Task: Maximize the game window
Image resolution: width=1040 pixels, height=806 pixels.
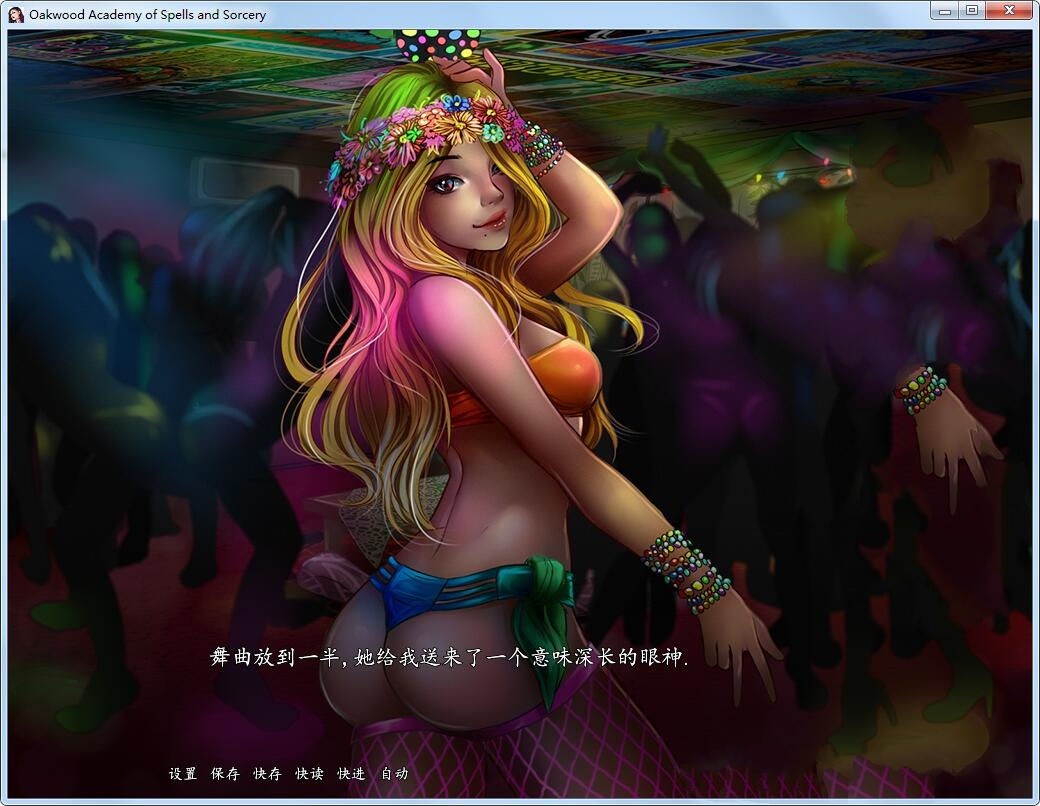Action: pyautogui.click(x=972, y=10)
